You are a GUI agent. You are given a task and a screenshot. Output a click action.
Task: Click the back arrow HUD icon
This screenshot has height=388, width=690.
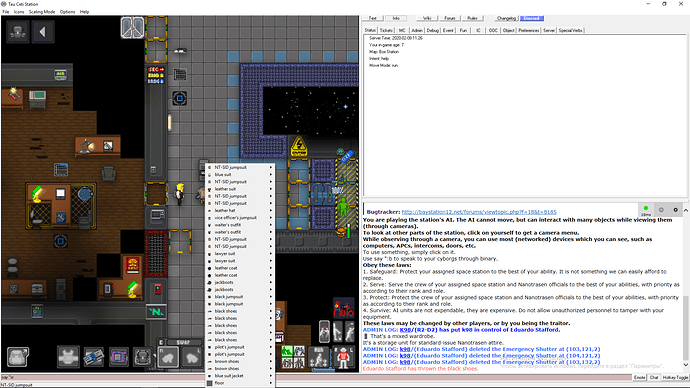[x=43, y=32]
